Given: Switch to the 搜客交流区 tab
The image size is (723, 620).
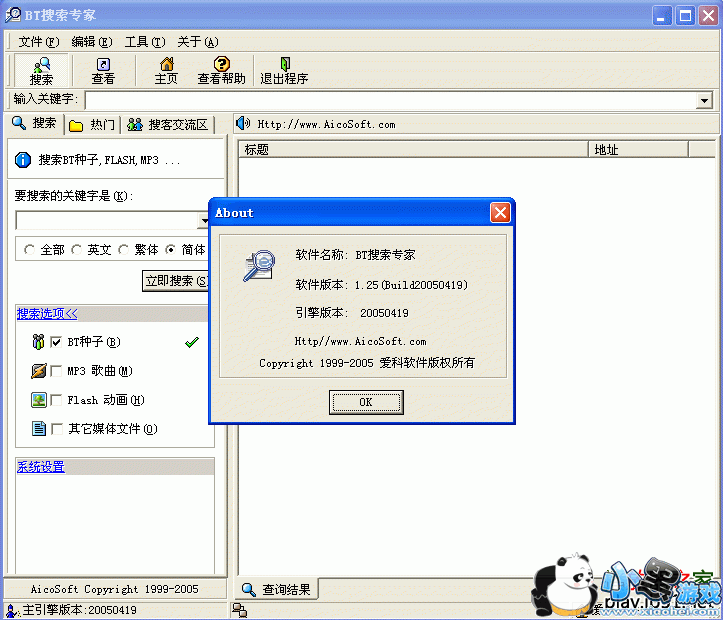Looking at the screenshot, I should click(x=168, y=125).
